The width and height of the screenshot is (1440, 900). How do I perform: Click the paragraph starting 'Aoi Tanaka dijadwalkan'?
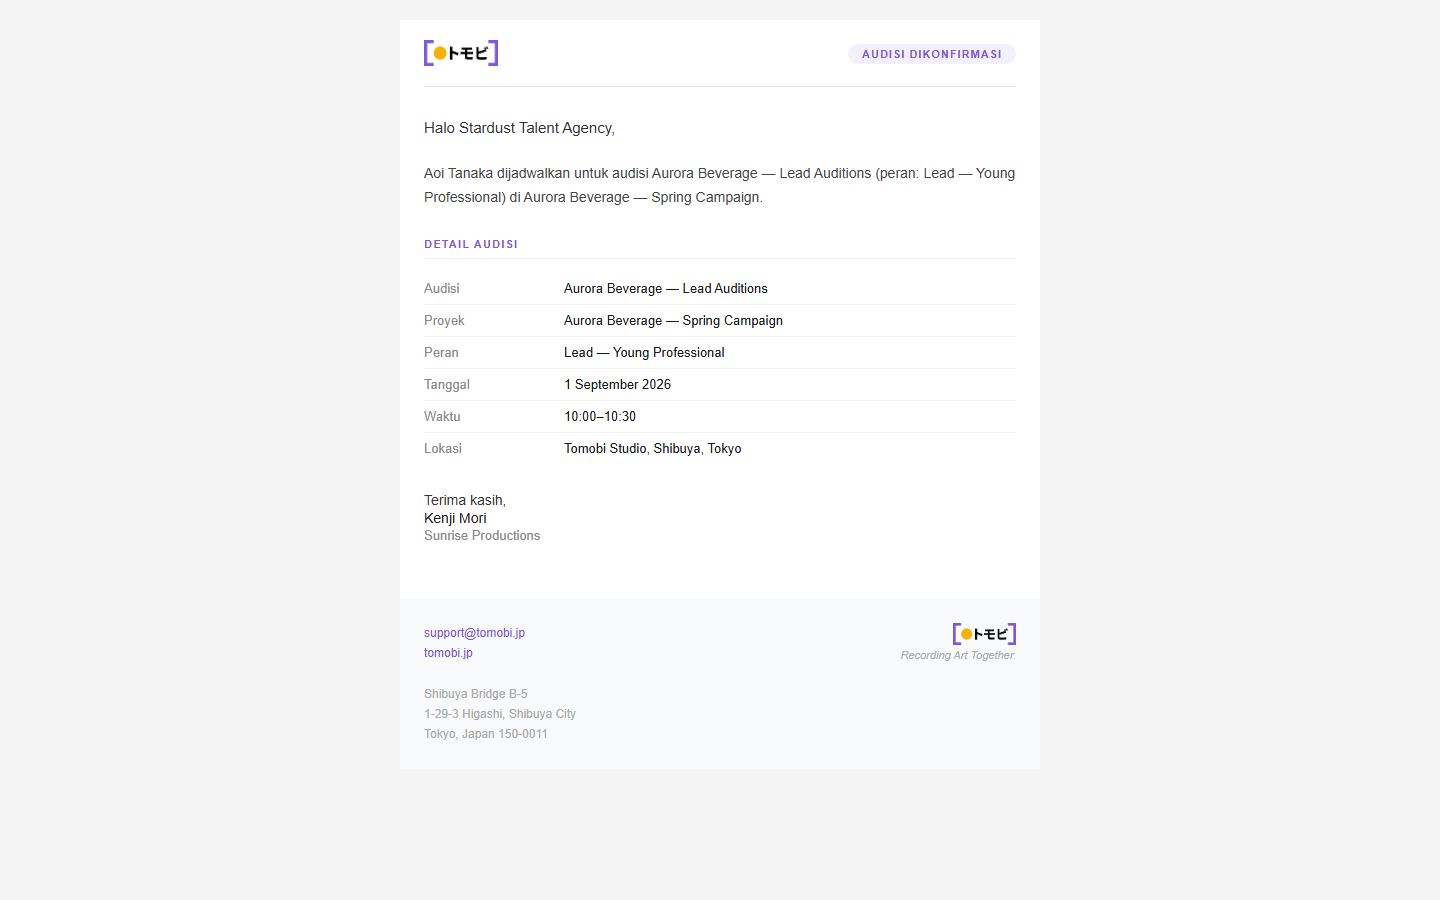(719, 185)
